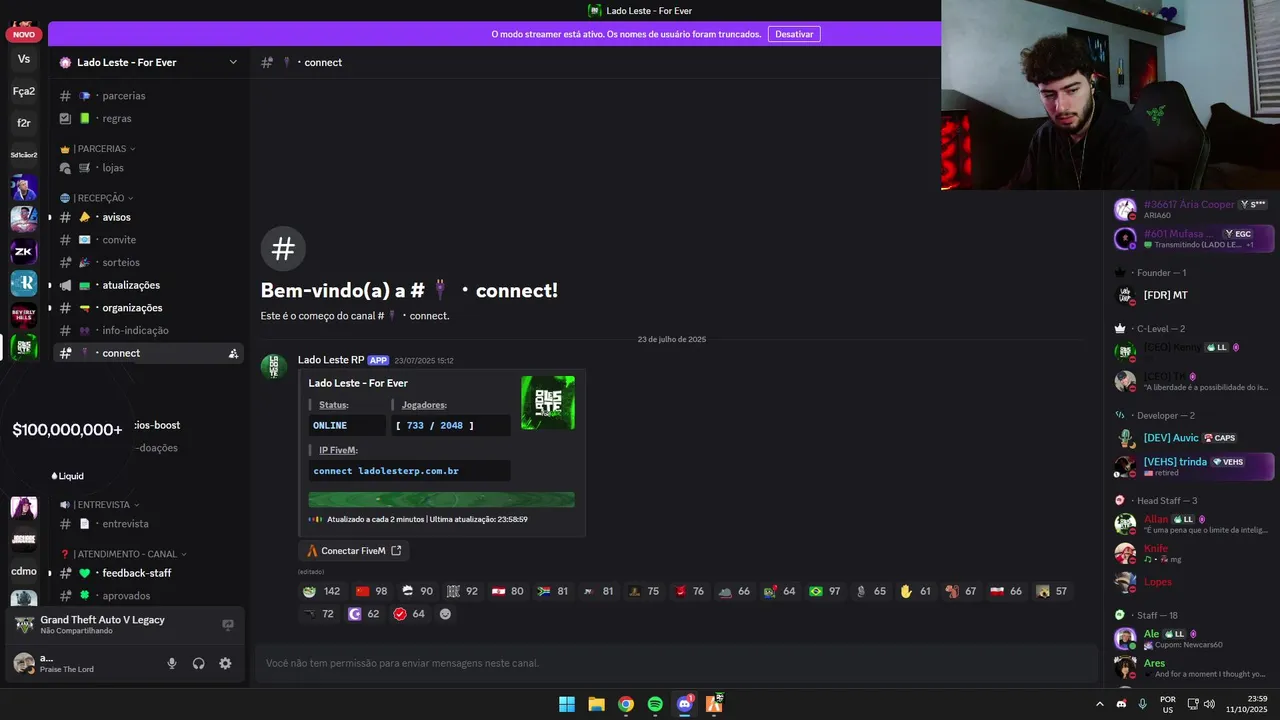Click the add reaction smiley icon
This screenshot has height=720, width=1280.
[x=445, y=614]
